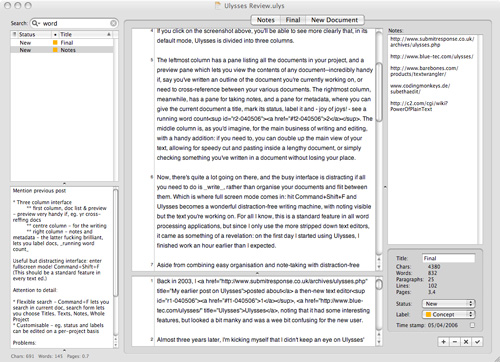Click paragraph 6 starting 'Now, there's quite'
Image resolution: width=500 pixels, height=362 pixels.
(x=264, y=211)
